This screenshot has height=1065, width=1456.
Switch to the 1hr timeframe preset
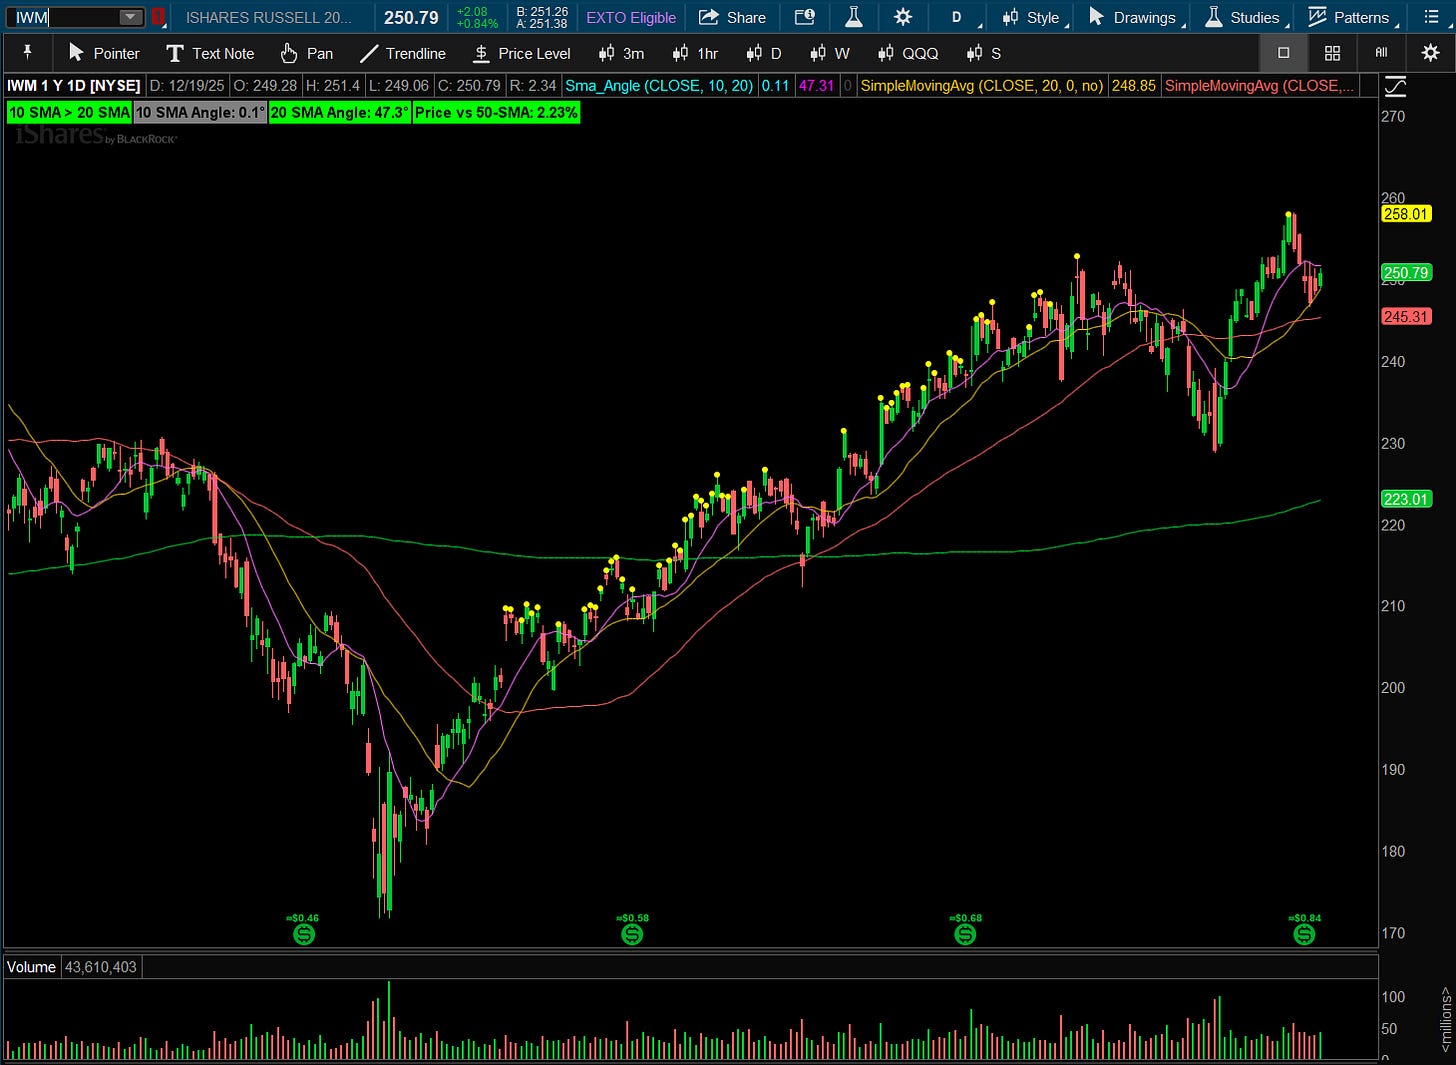(696, 53)
